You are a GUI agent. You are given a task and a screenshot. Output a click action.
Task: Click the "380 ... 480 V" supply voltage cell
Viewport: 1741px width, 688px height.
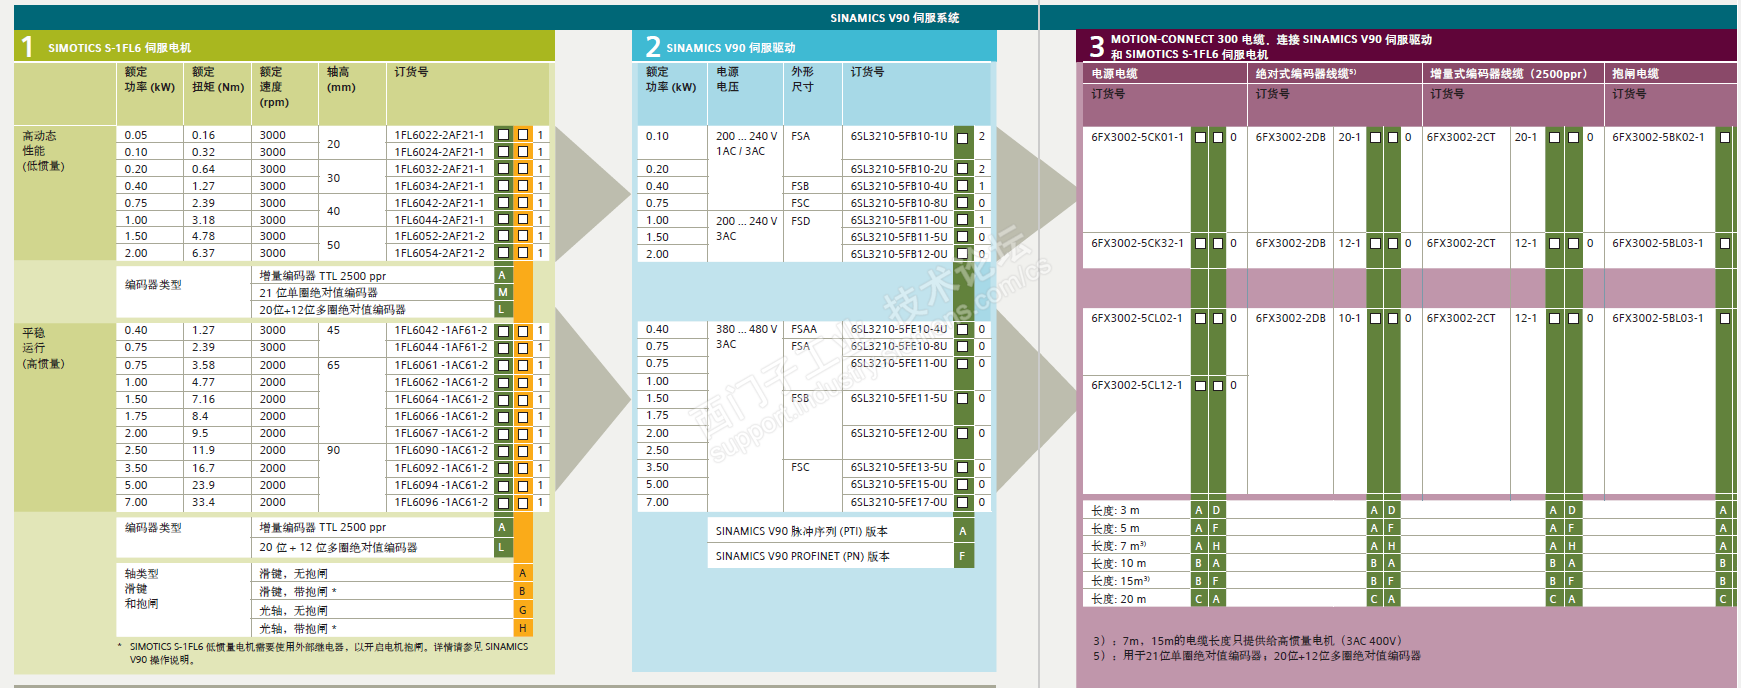click(x=746, y=329)
